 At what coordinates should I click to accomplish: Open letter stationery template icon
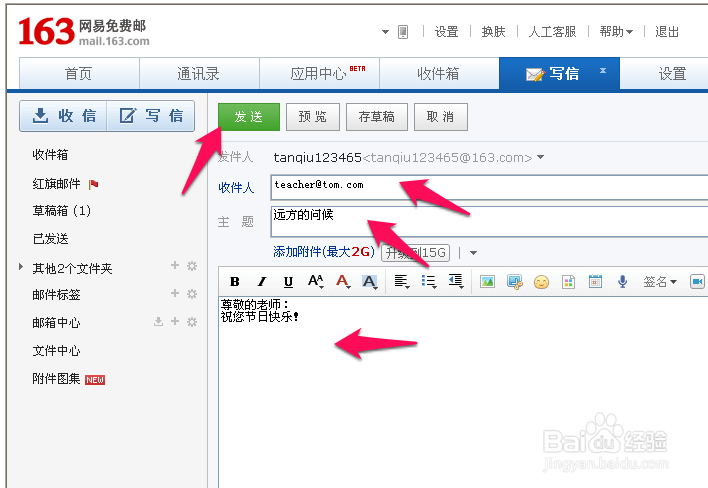tap(568, 282)
